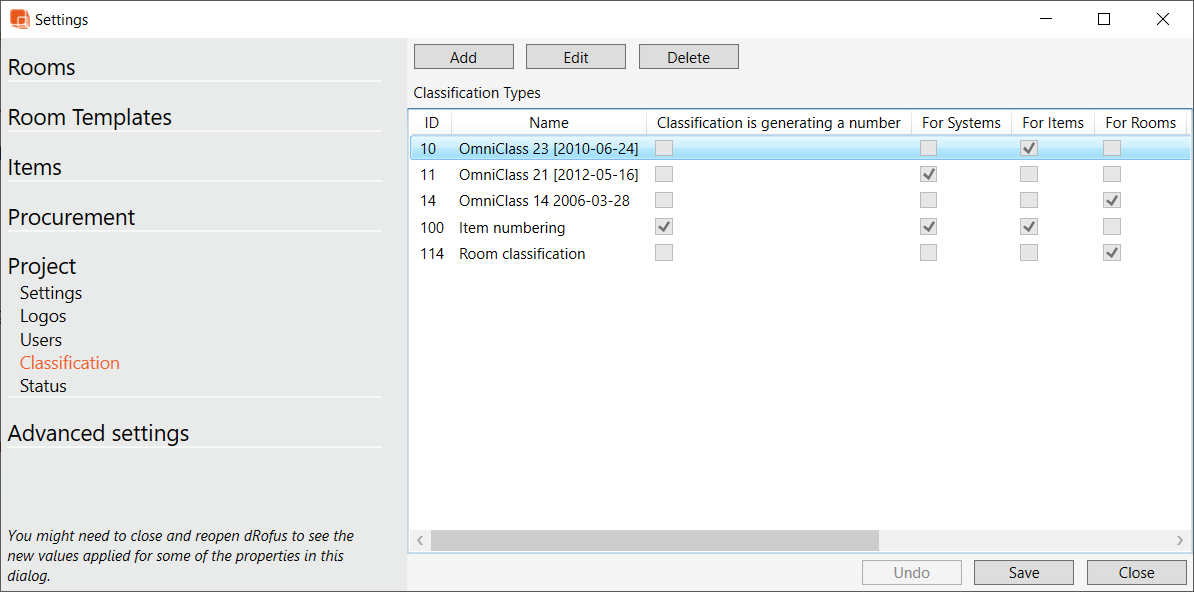Open the Status sub-item
The width and height of the screenshot is (1194, 592).
coord(43,386)
